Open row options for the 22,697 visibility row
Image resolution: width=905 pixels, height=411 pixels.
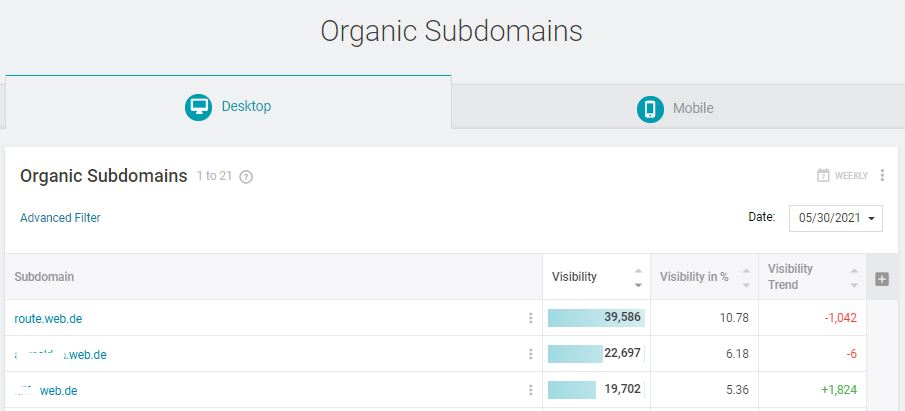[x=530, y=354]
